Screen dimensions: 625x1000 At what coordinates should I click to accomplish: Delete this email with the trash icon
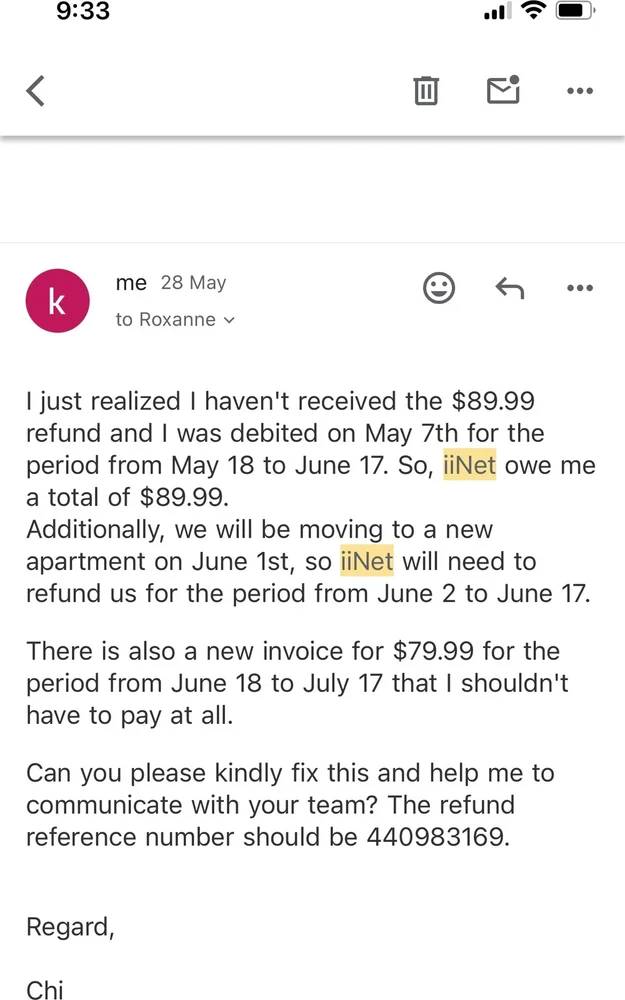pyautogui.click(x=426, y=90)
